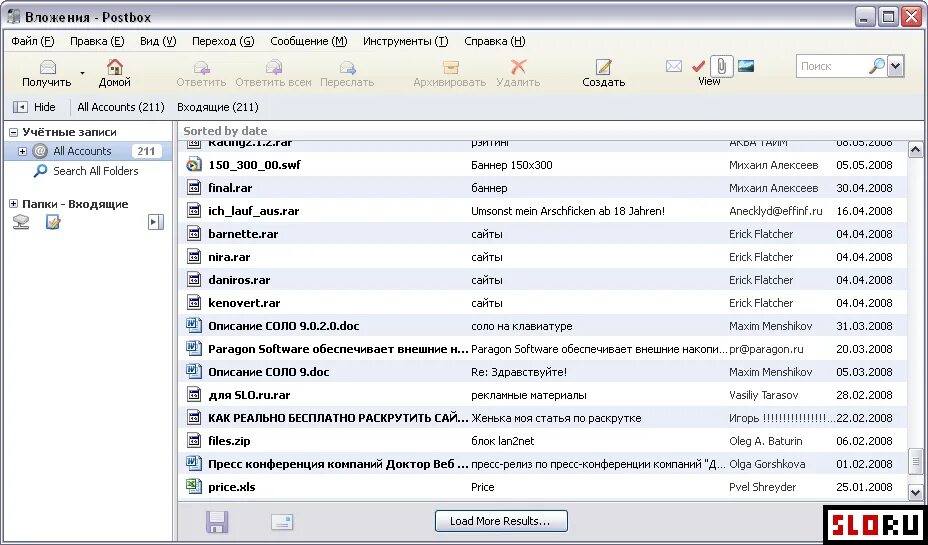928x545 pixels.
Task: Select the Paragon Software attachment row
Action: point(542,349)
